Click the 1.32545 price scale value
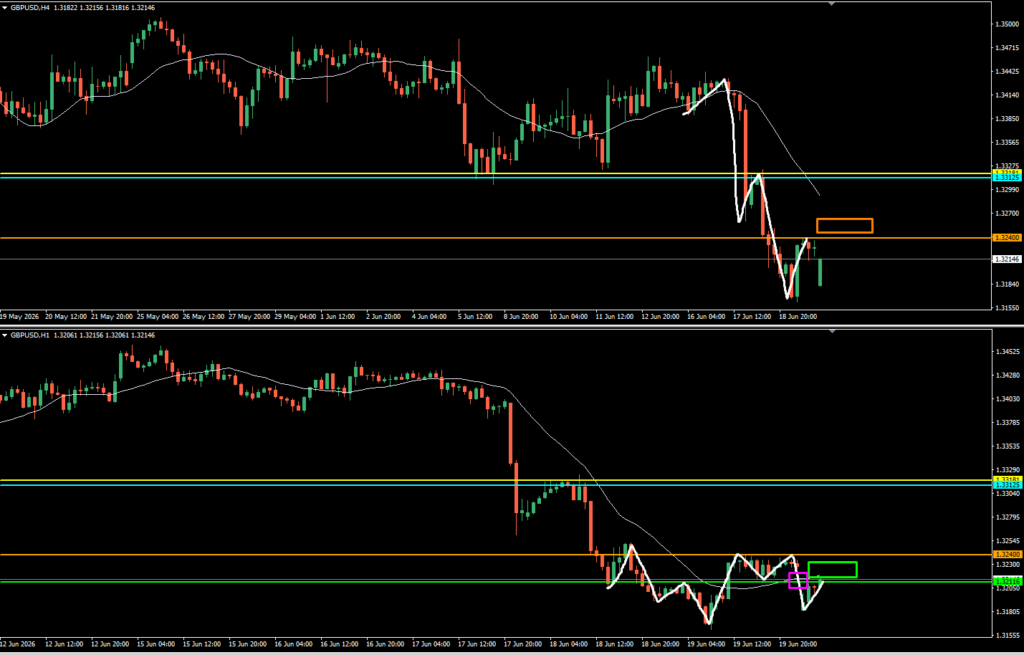1024x655 pixels. (1006, 540)
